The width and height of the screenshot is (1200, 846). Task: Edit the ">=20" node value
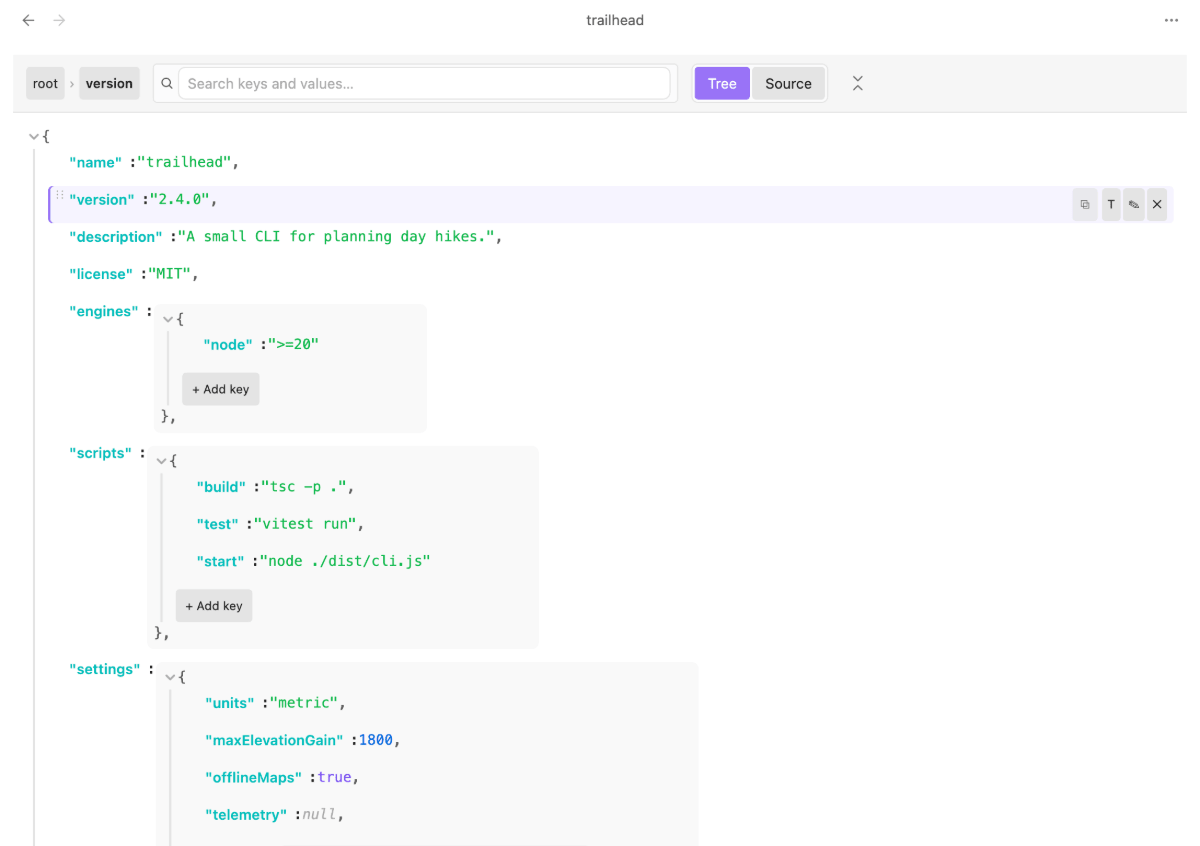click(x=293, y=345)
